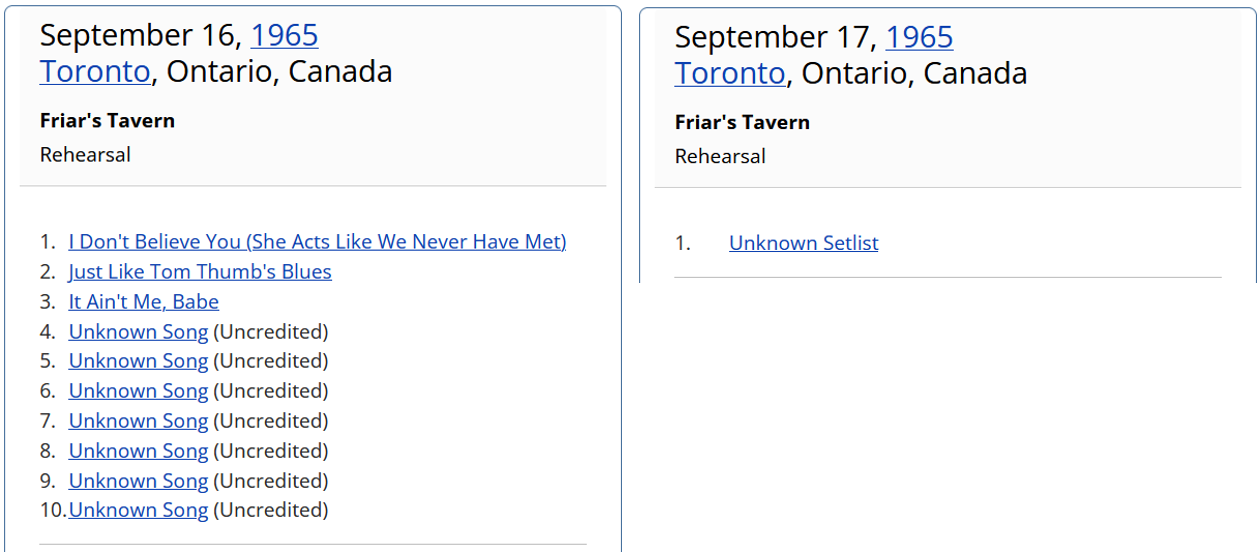
Task: Click Unknown Song link at number 4
Action: pos(138,332)
